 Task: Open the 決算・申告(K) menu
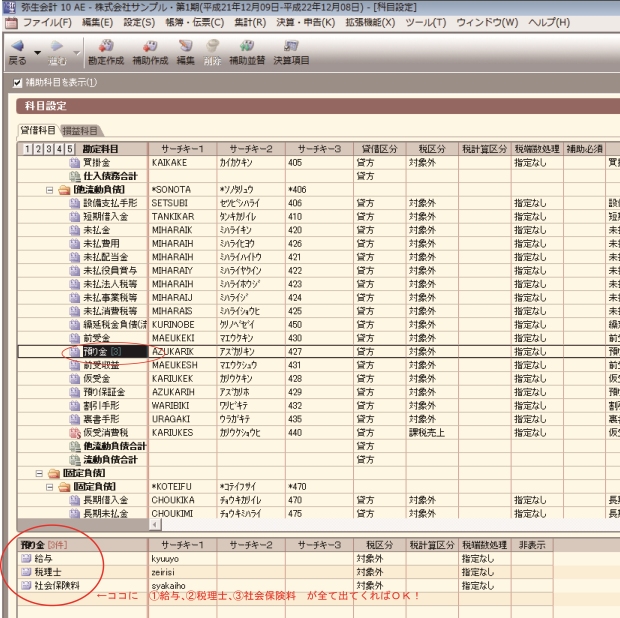[305, 23]
